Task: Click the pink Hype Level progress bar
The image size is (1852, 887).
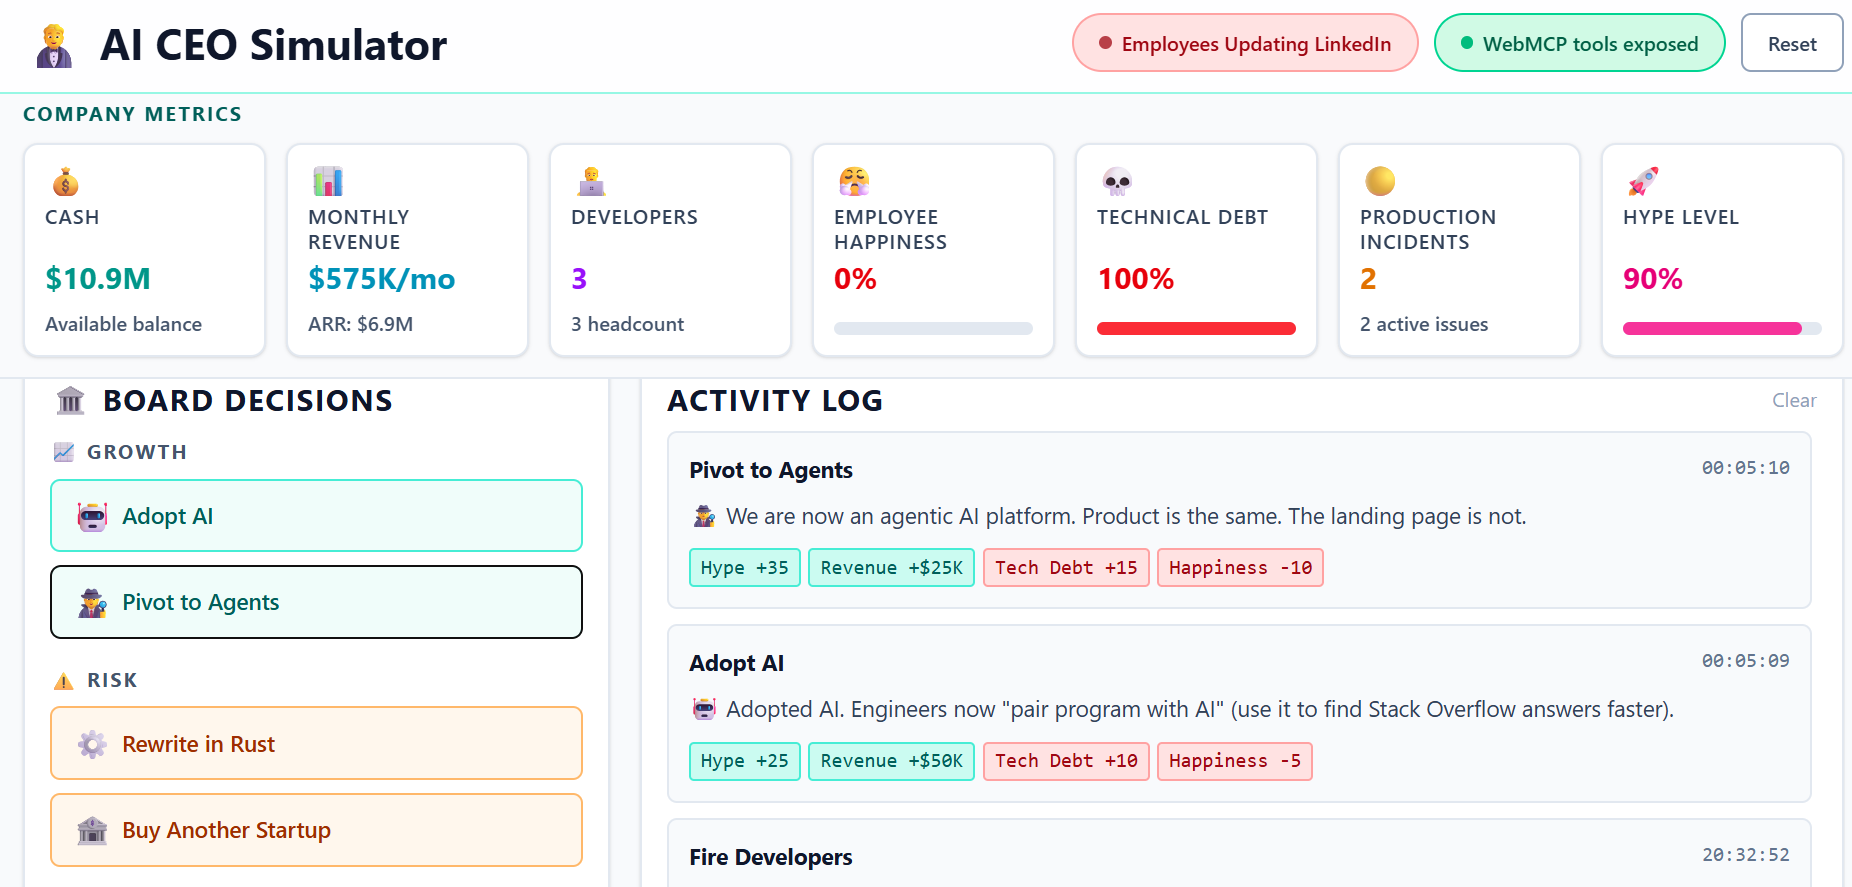Action: [1722, 328]
